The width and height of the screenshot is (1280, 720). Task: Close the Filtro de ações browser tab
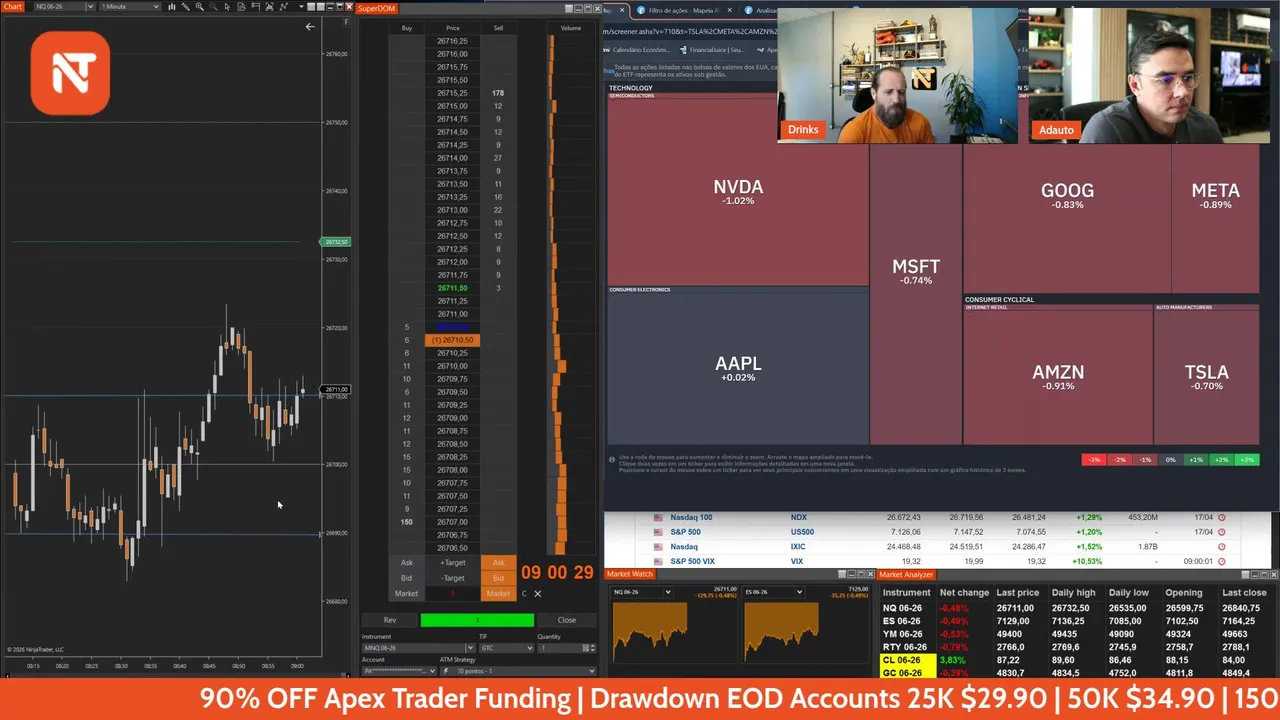click(730, 10)
